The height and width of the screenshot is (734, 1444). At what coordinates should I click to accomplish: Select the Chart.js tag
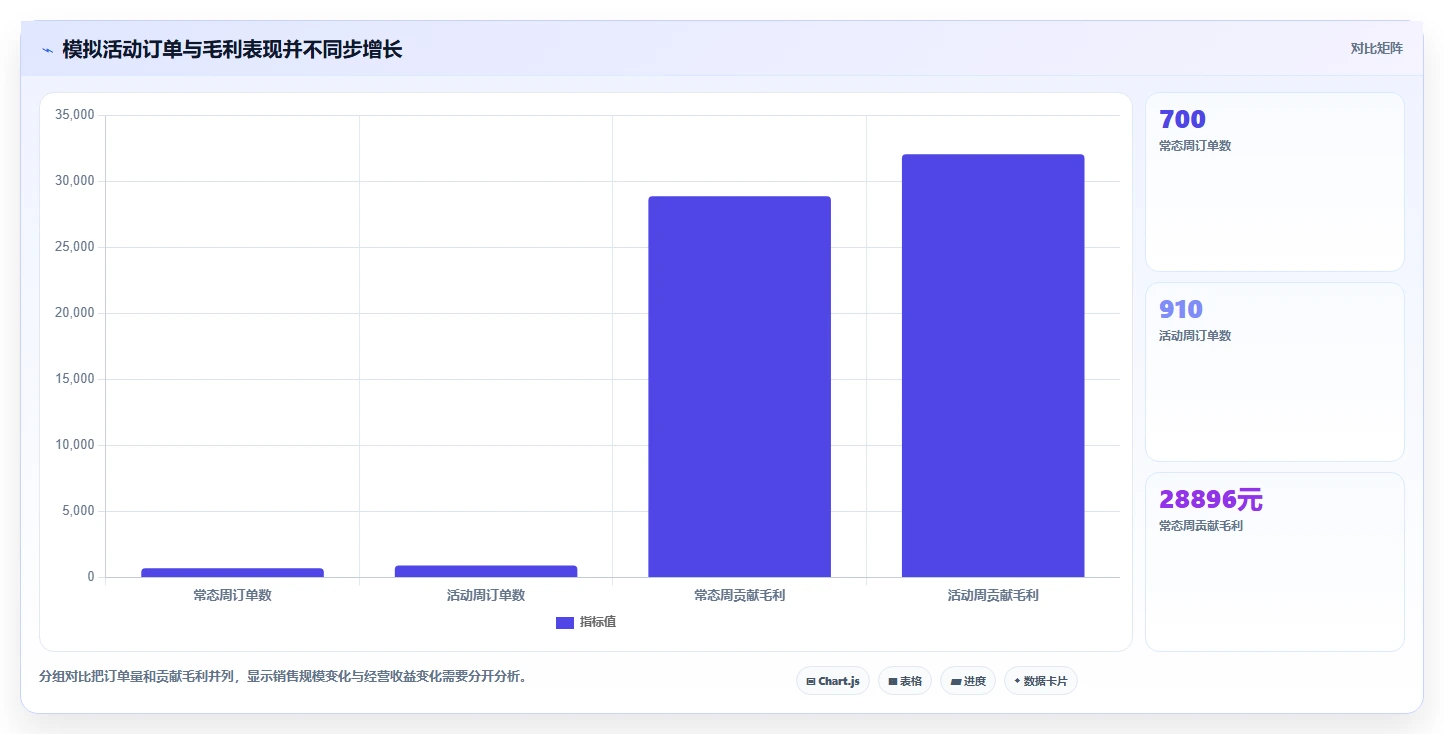[x=833, y=681]
